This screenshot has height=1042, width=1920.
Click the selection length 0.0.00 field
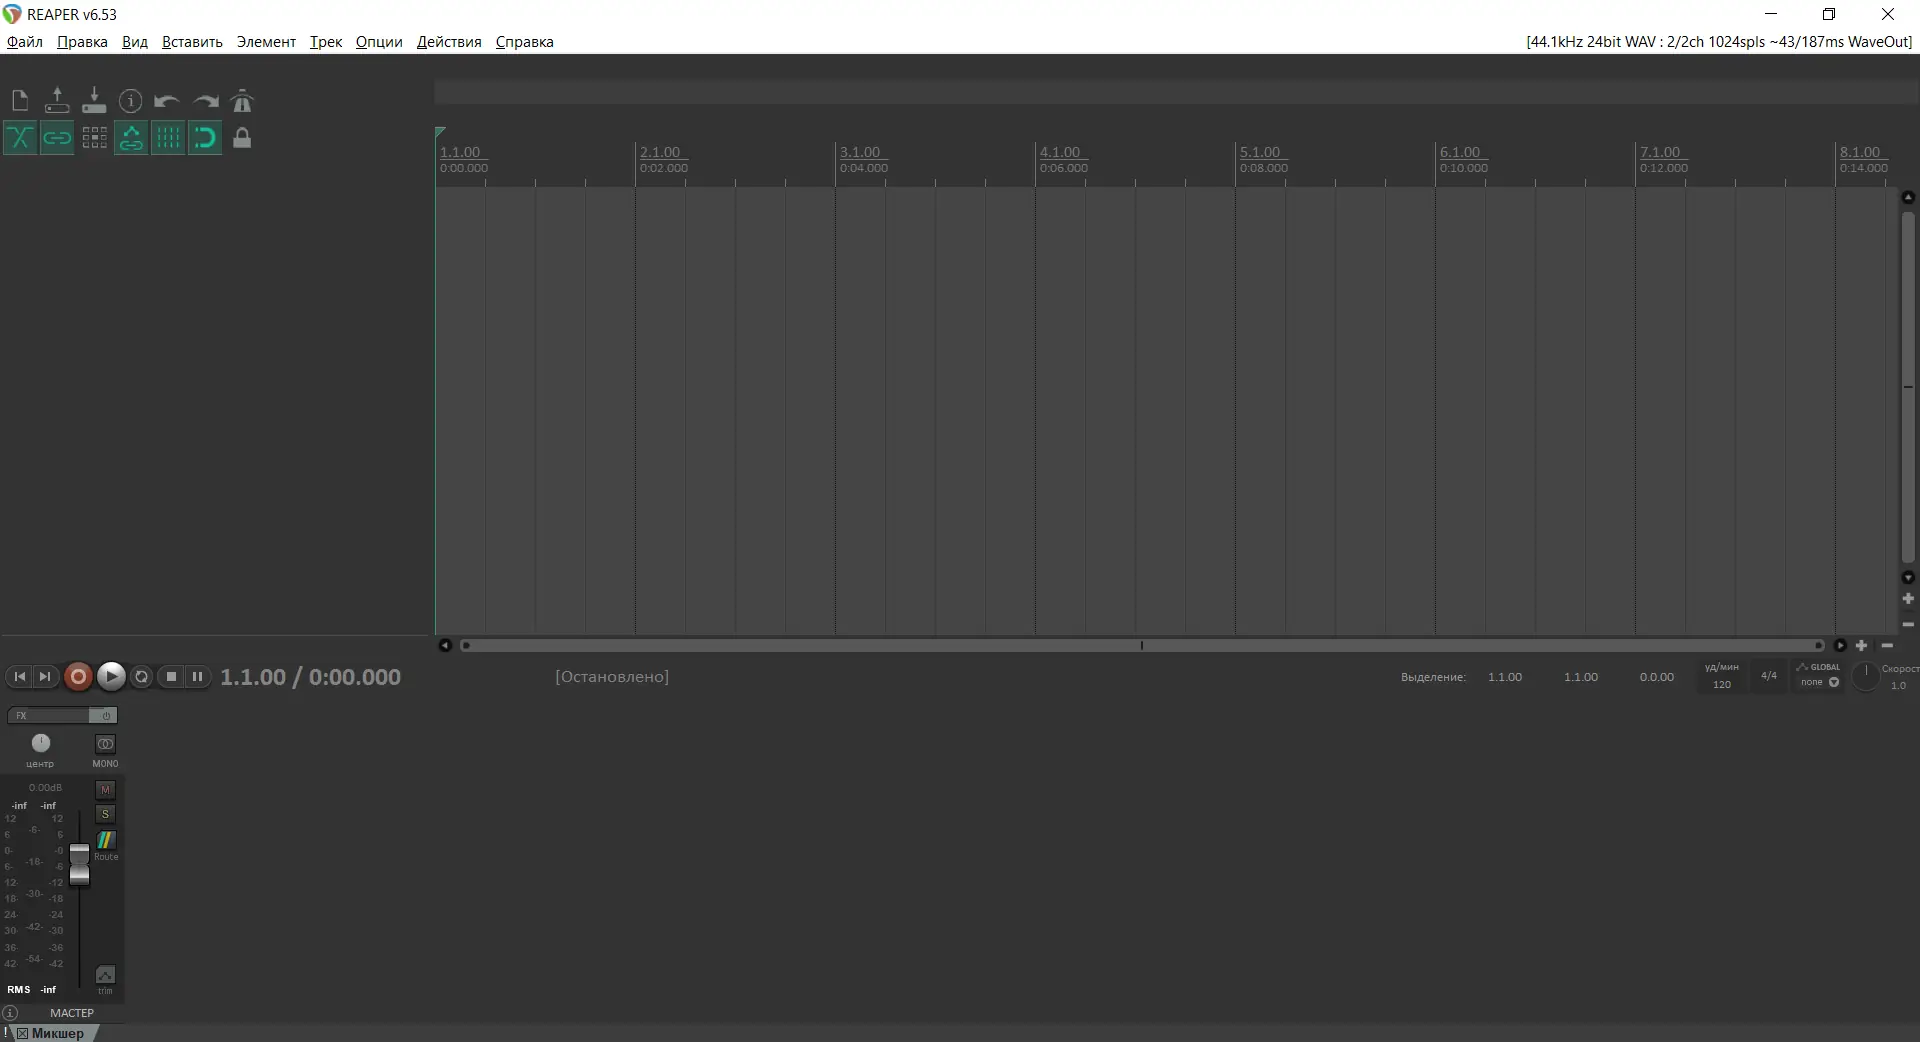(1657, 677)
